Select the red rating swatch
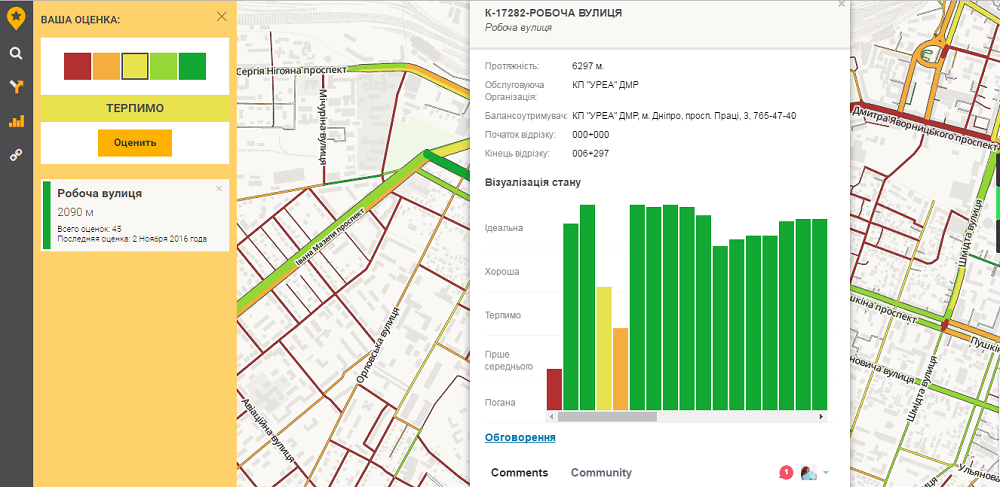Screen dimensions: 1000x487 [77, 66]
